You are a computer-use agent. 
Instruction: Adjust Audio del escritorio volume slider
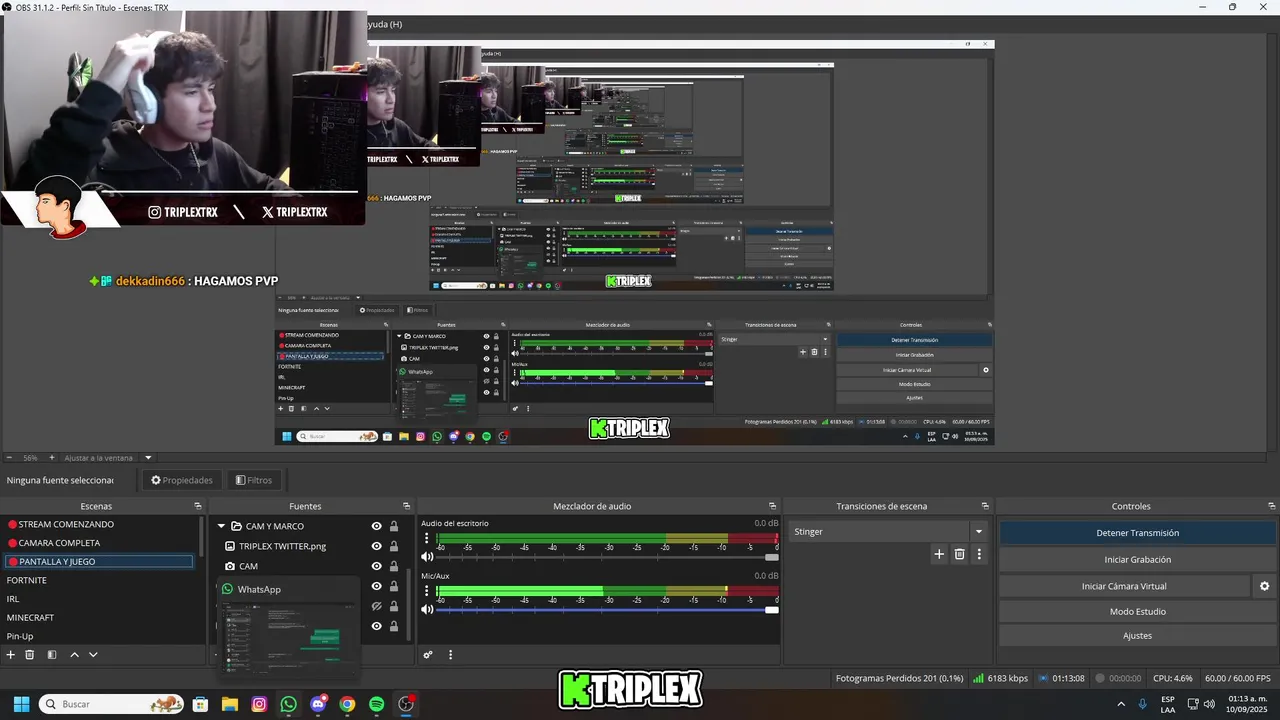(x=606, y=557)
